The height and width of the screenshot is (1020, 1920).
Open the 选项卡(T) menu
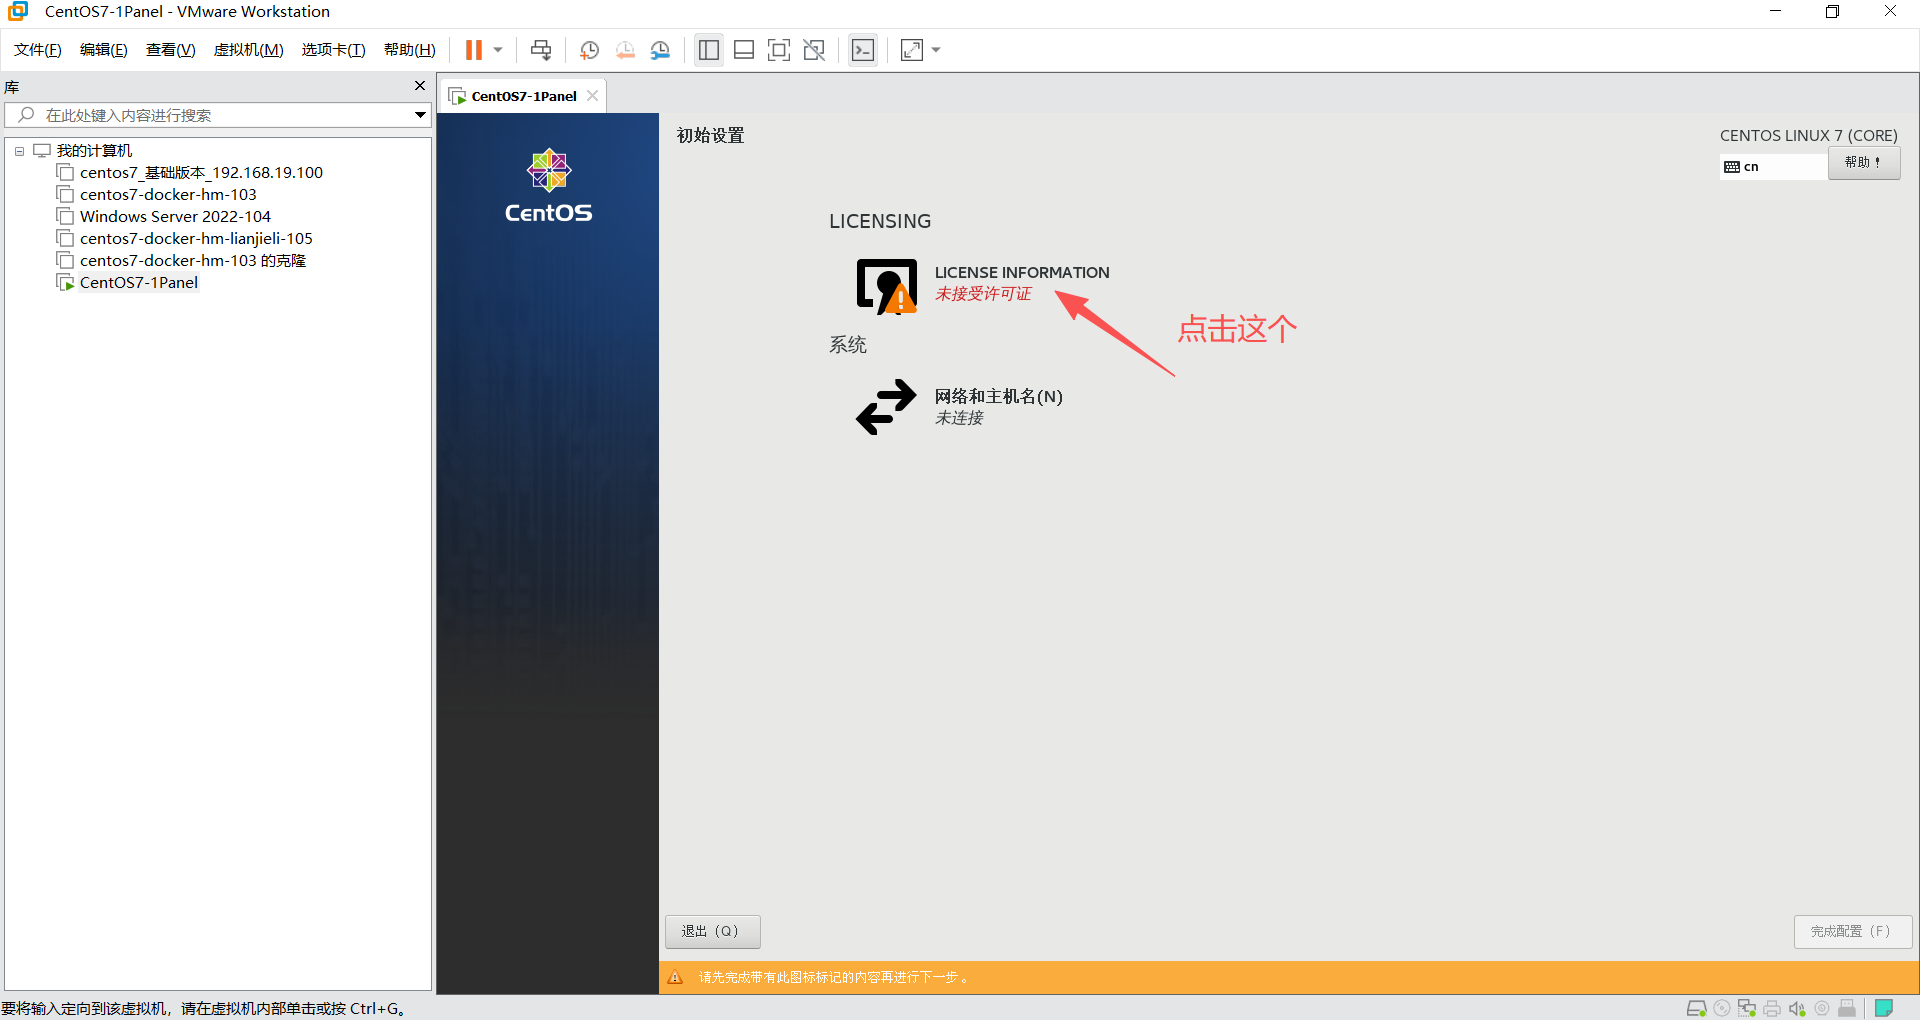coord(334,50)
